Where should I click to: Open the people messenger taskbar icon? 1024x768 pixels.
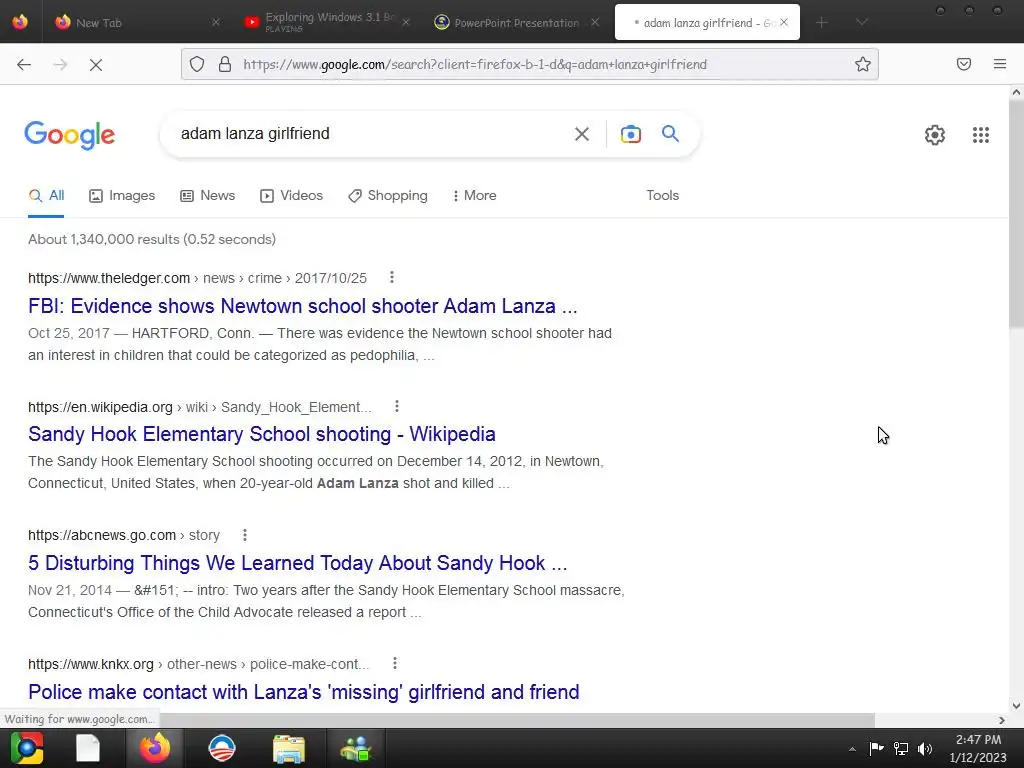coord(356,749)
